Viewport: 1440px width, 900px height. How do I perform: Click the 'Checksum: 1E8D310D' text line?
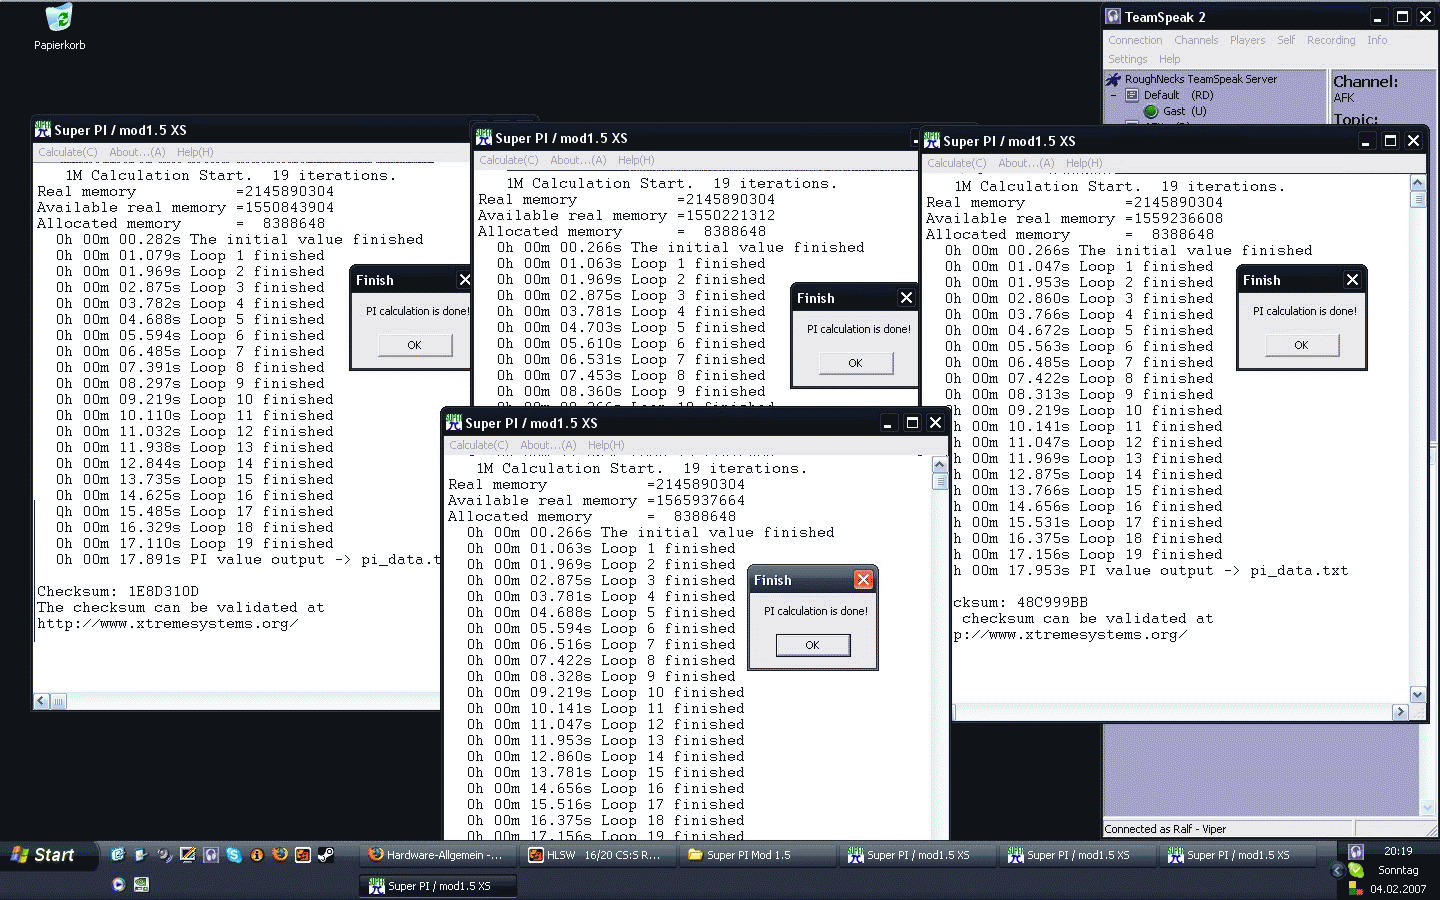pos(118,591)
